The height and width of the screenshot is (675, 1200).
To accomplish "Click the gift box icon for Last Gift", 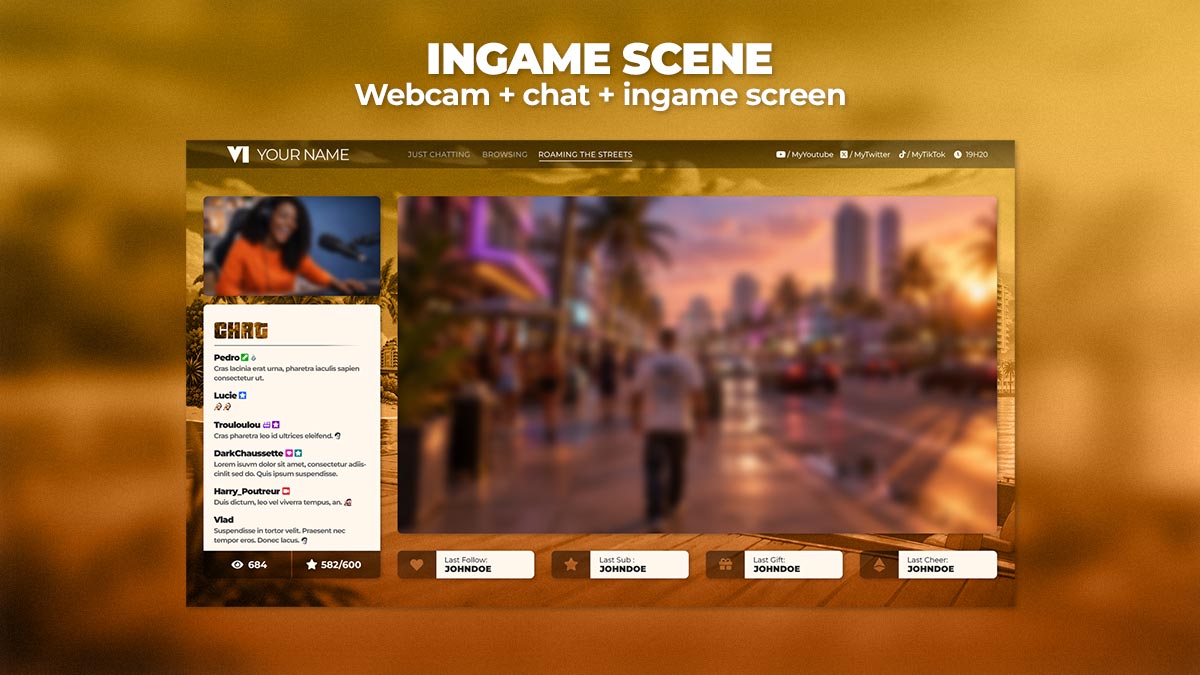I will [725, 564].
